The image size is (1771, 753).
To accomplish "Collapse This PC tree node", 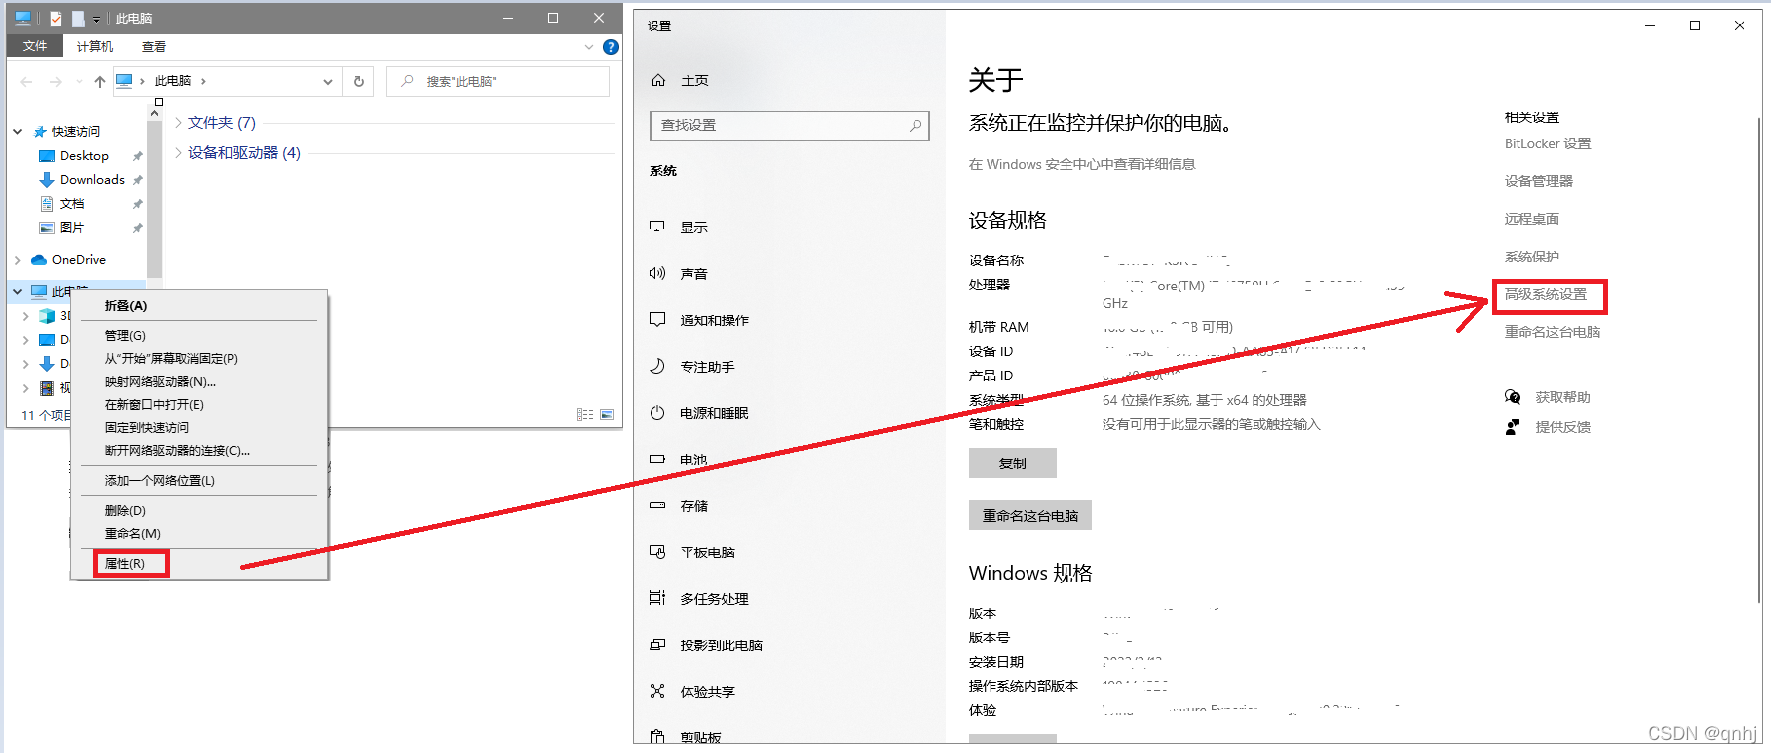I will coord(18,292).
